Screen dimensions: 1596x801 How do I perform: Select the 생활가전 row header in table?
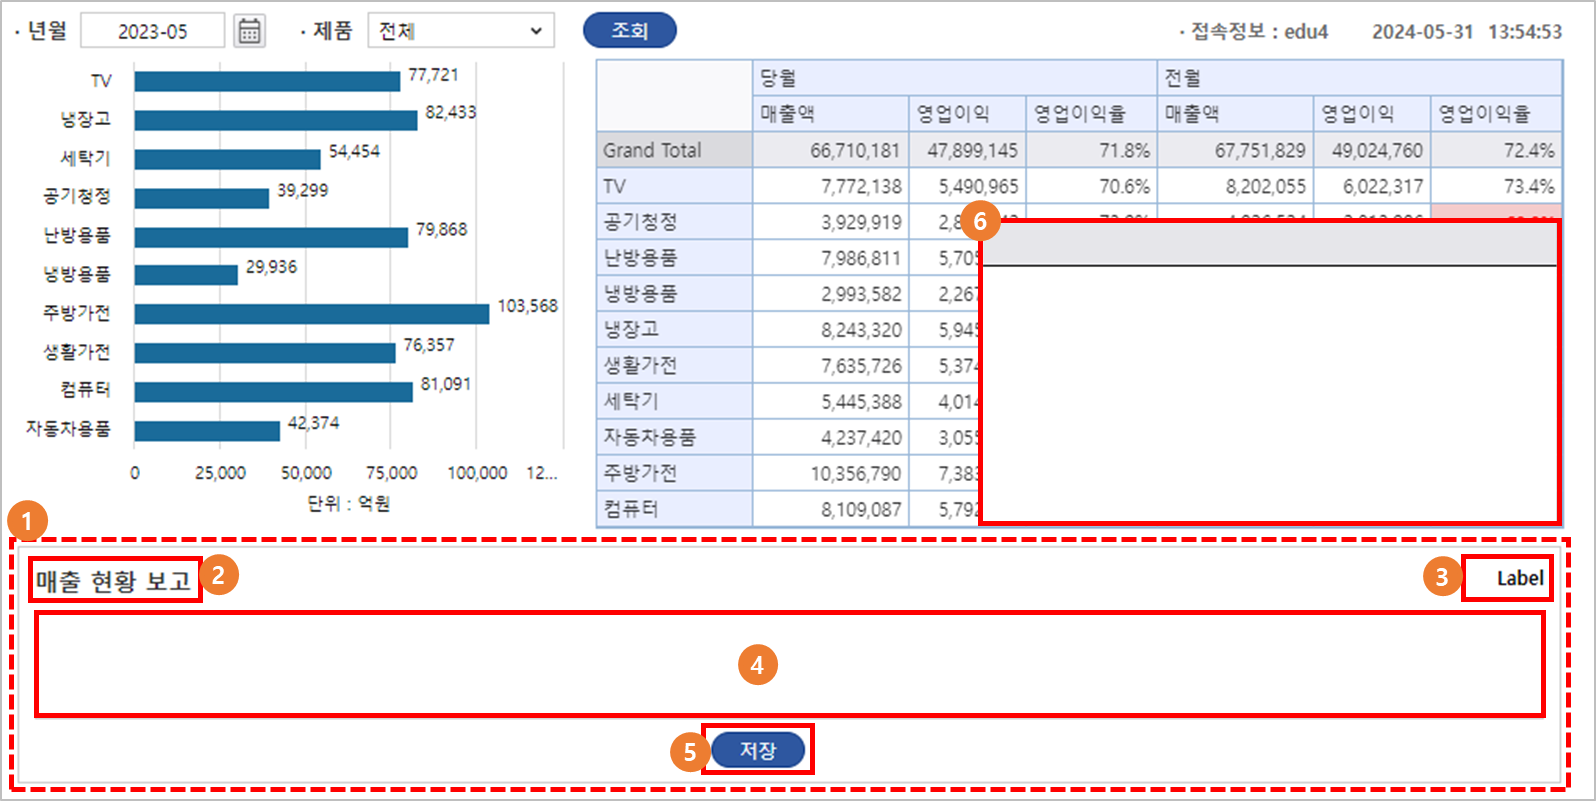pyautogui.click(x=675, y=366)
